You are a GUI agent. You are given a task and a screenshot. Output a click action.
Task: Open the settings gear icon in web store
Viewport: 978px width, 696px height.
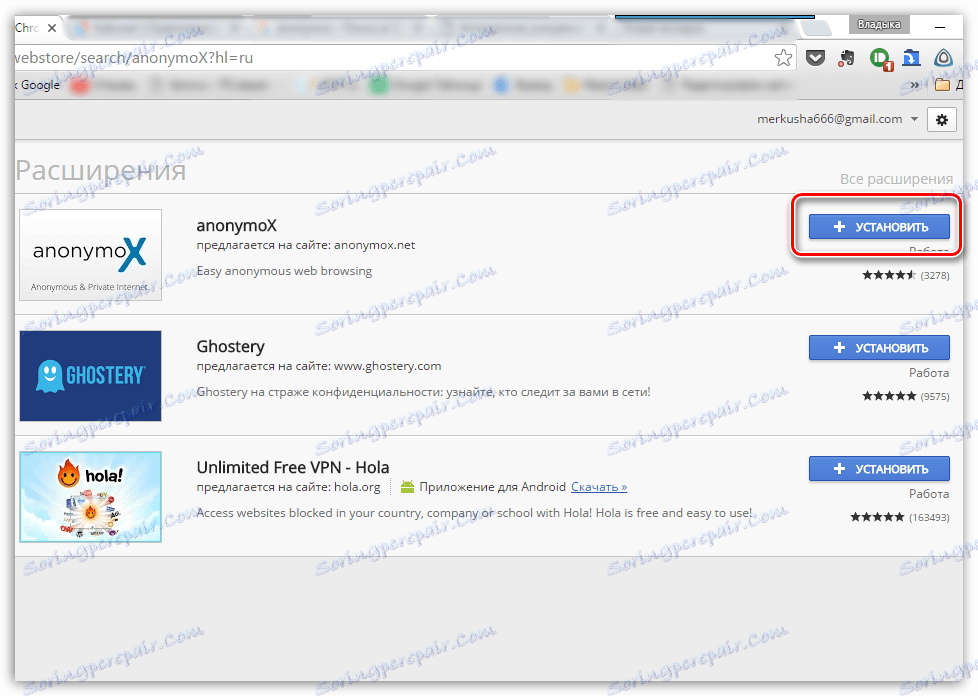pyautogui.click(x=942, y=119)
